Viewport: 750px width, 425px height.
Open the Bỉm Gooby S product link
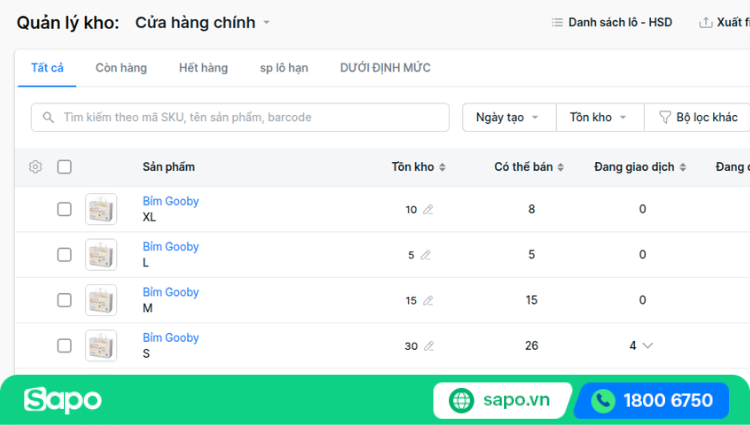click(x=171, y=338)
